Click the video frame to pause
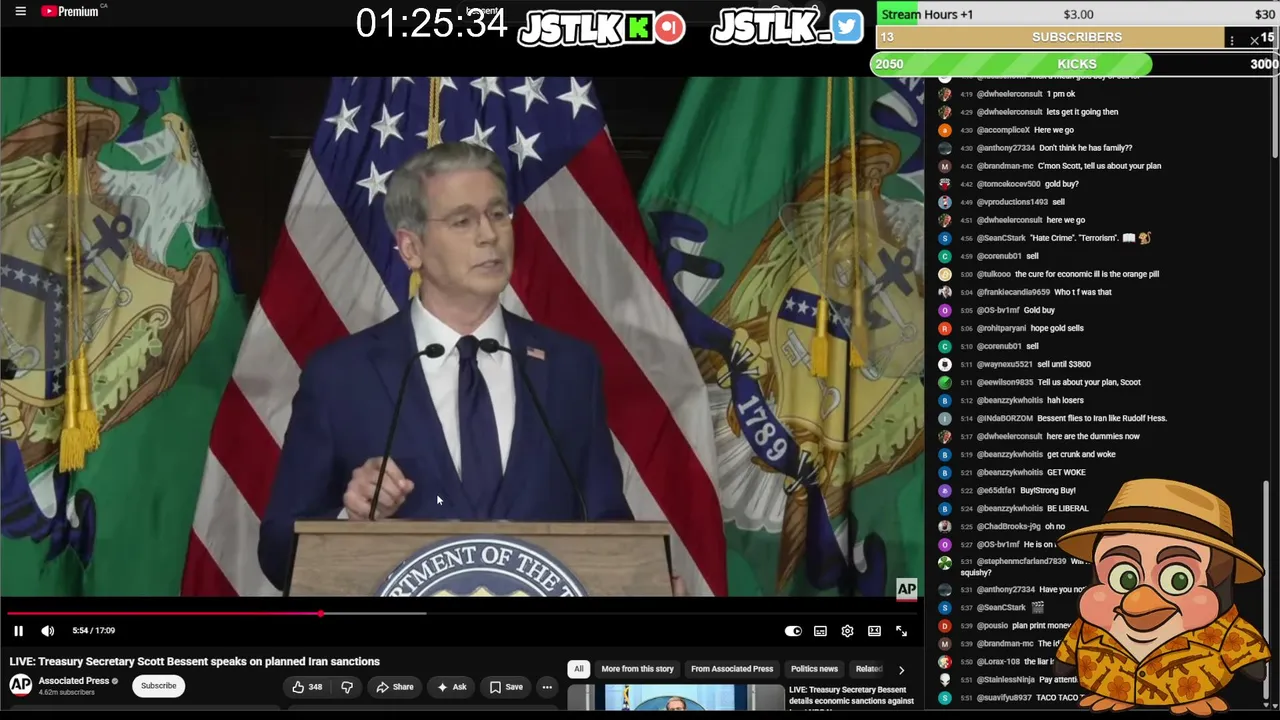The width and height of the screenshot is (1280, 720). [462, 337]
